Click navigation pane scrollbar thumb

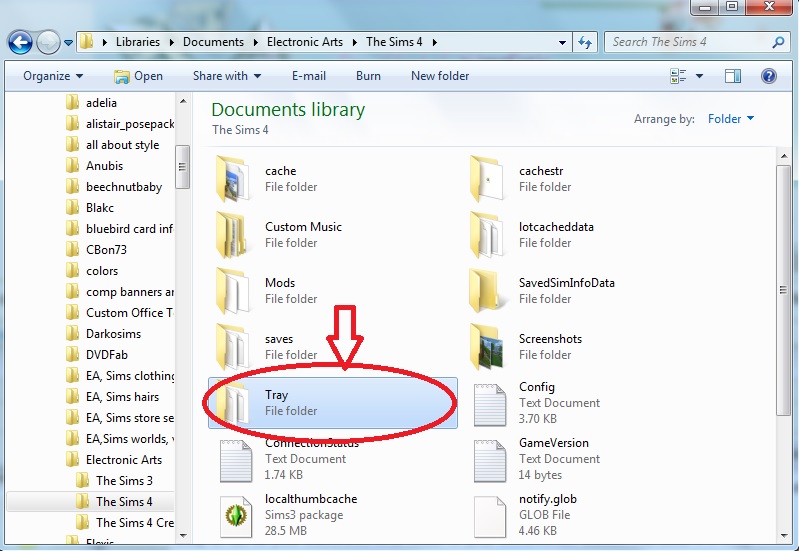[182, 167]
